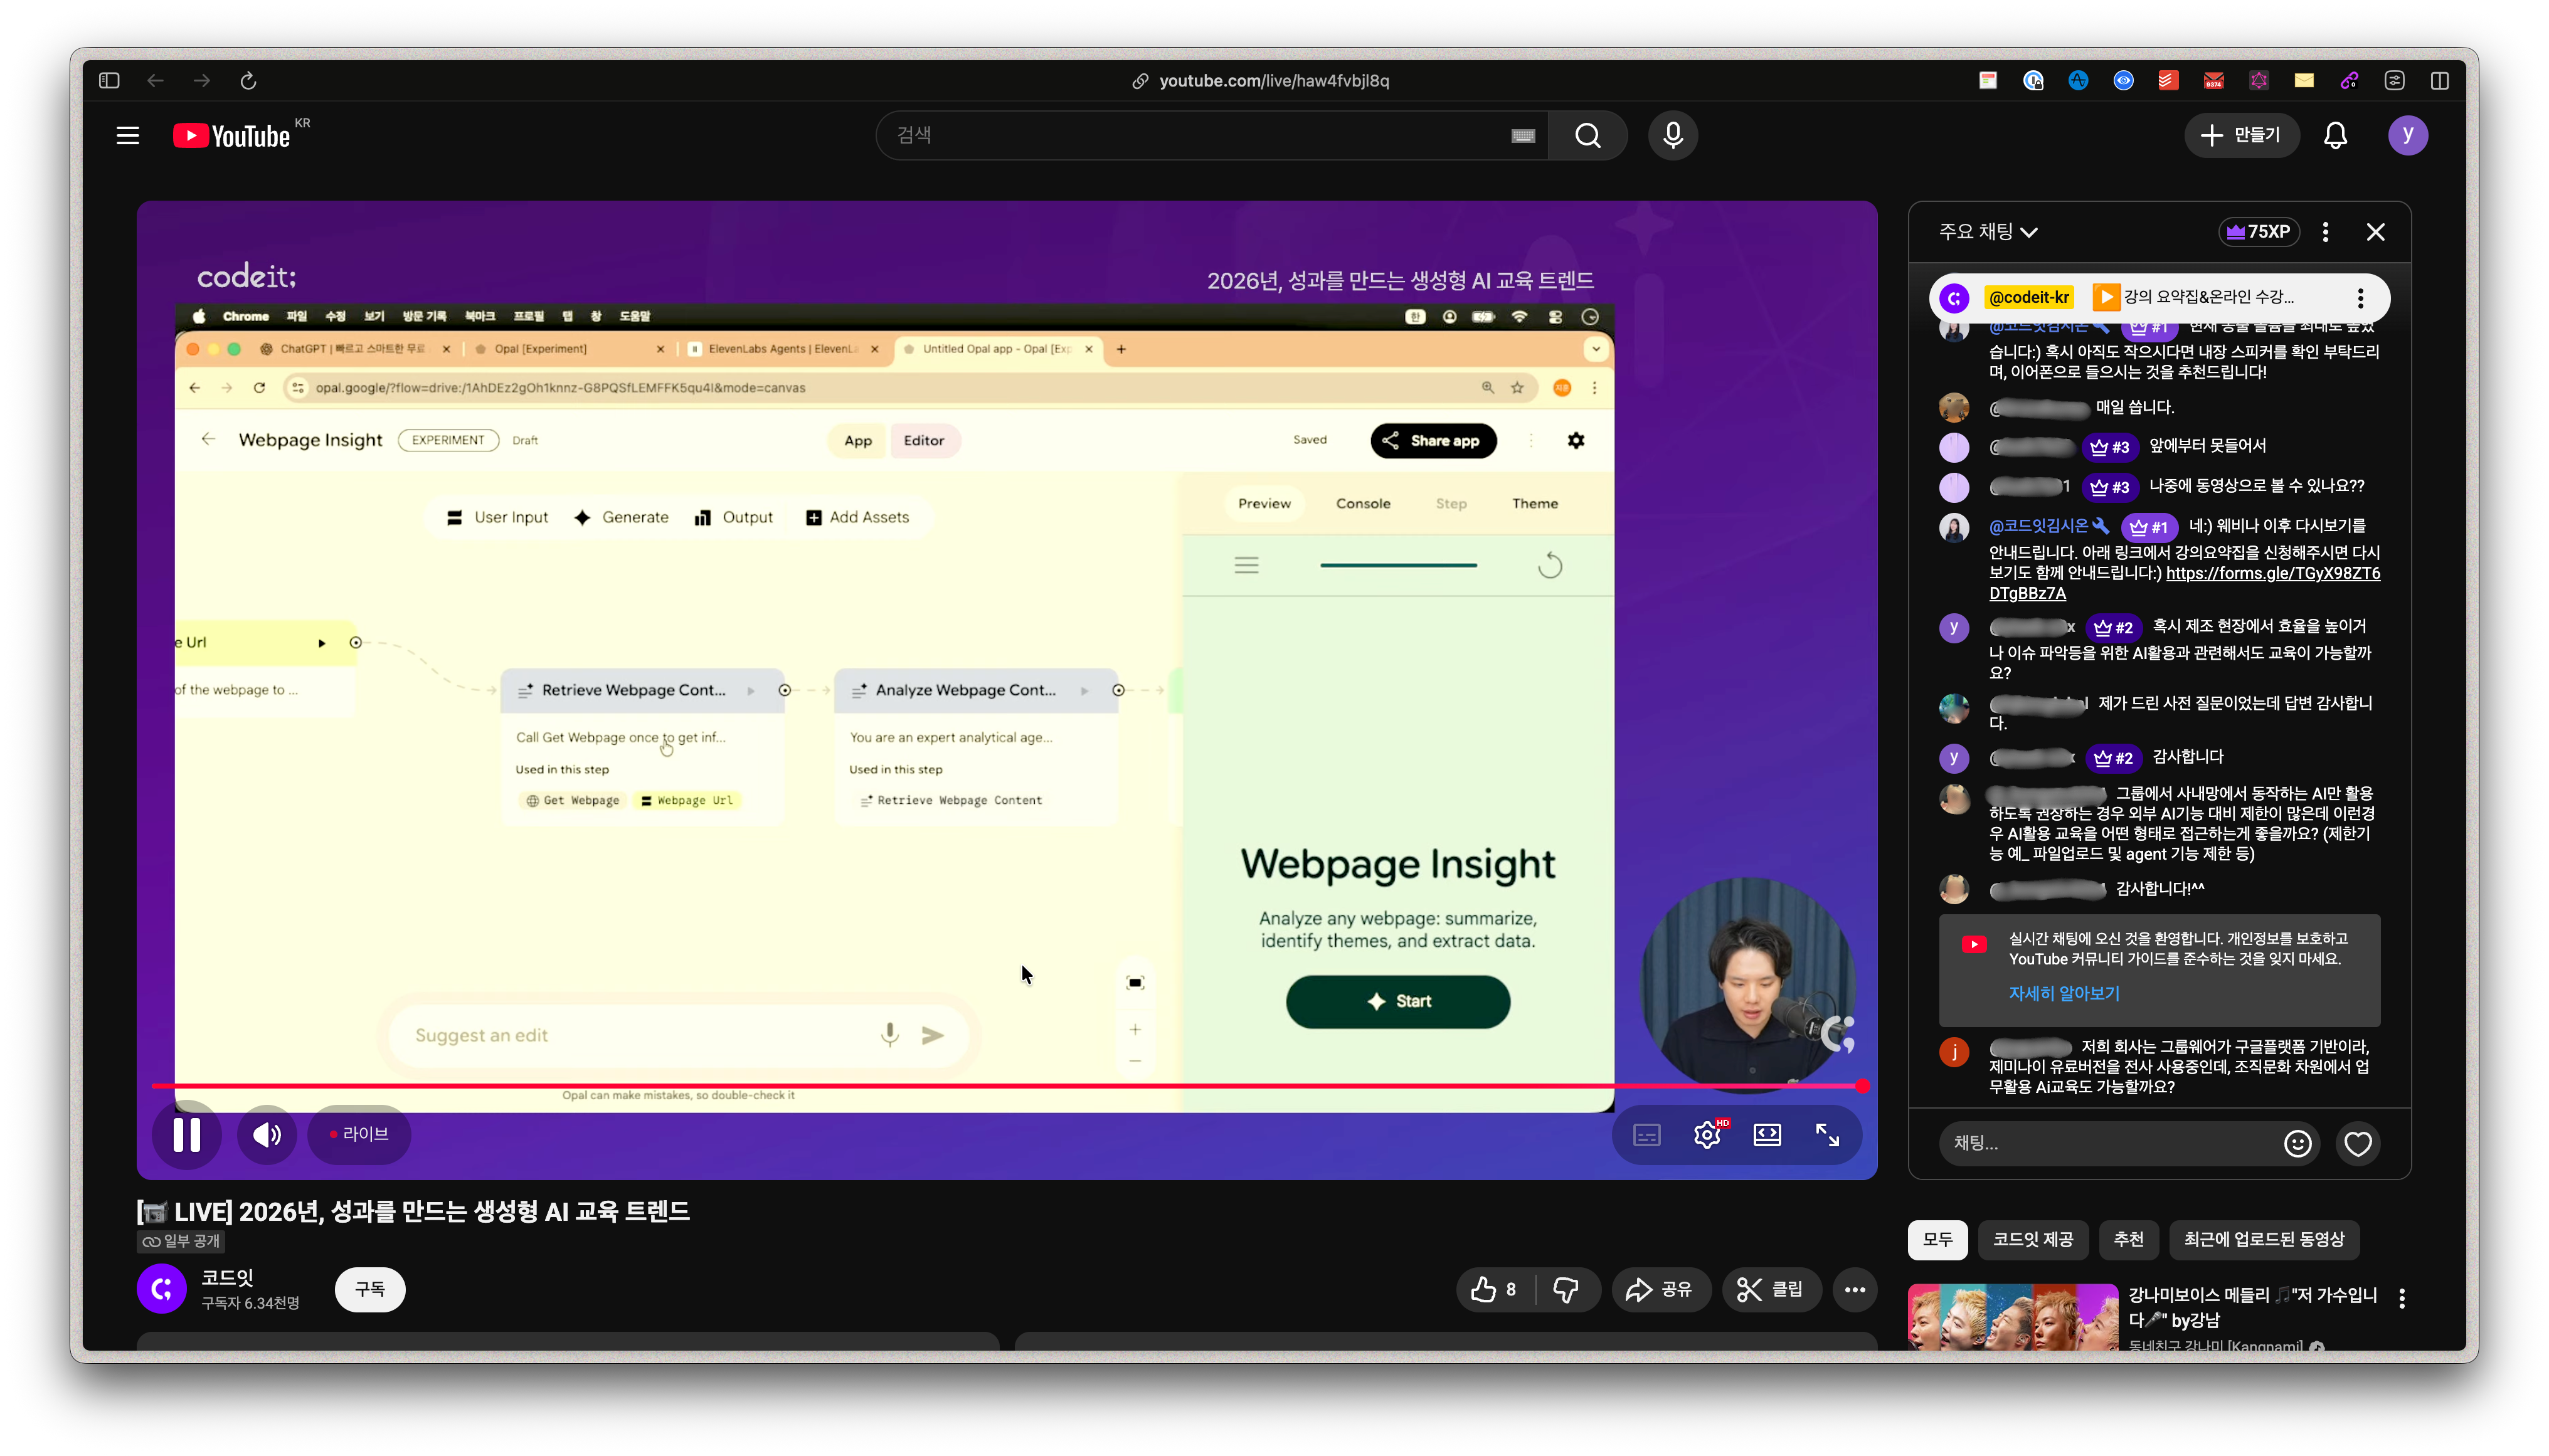Click the search magnifier button

[1587, 135]
